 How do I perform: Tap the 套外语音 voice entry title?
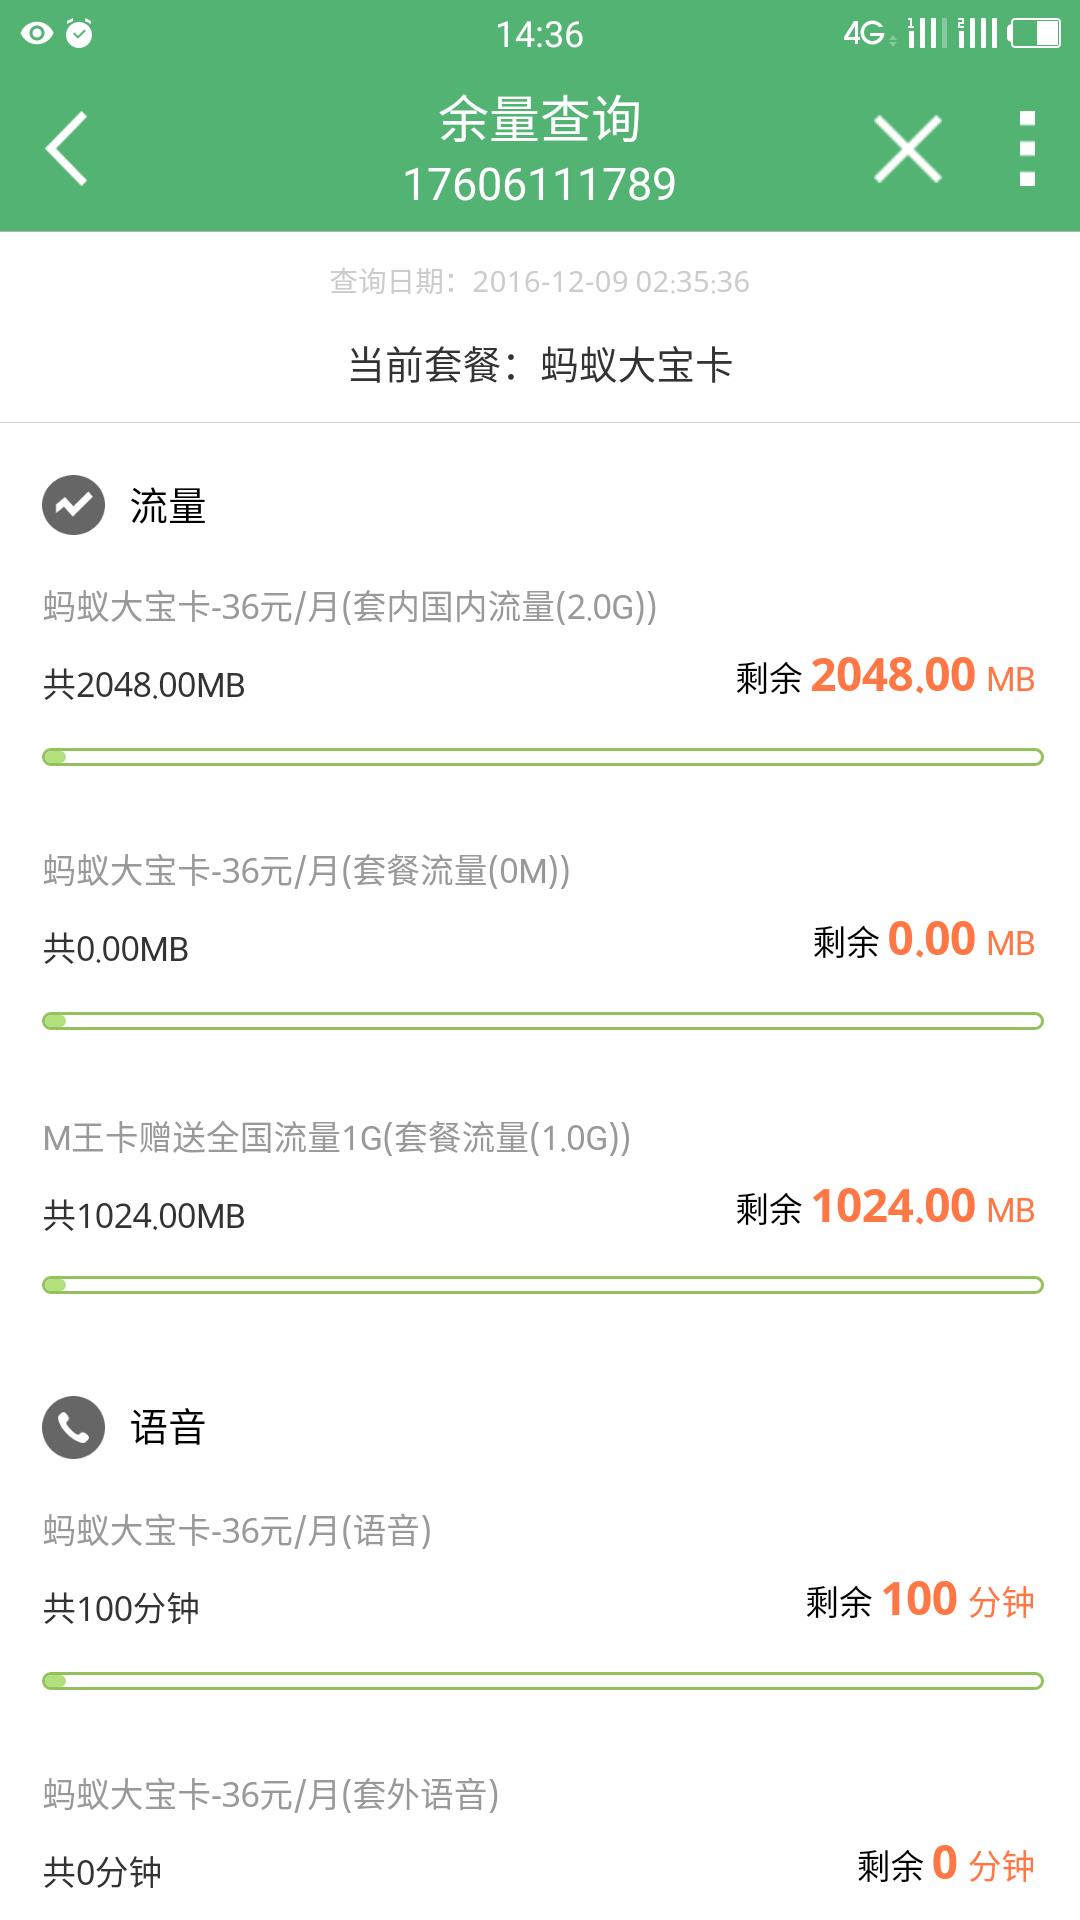click(271, 1795)
